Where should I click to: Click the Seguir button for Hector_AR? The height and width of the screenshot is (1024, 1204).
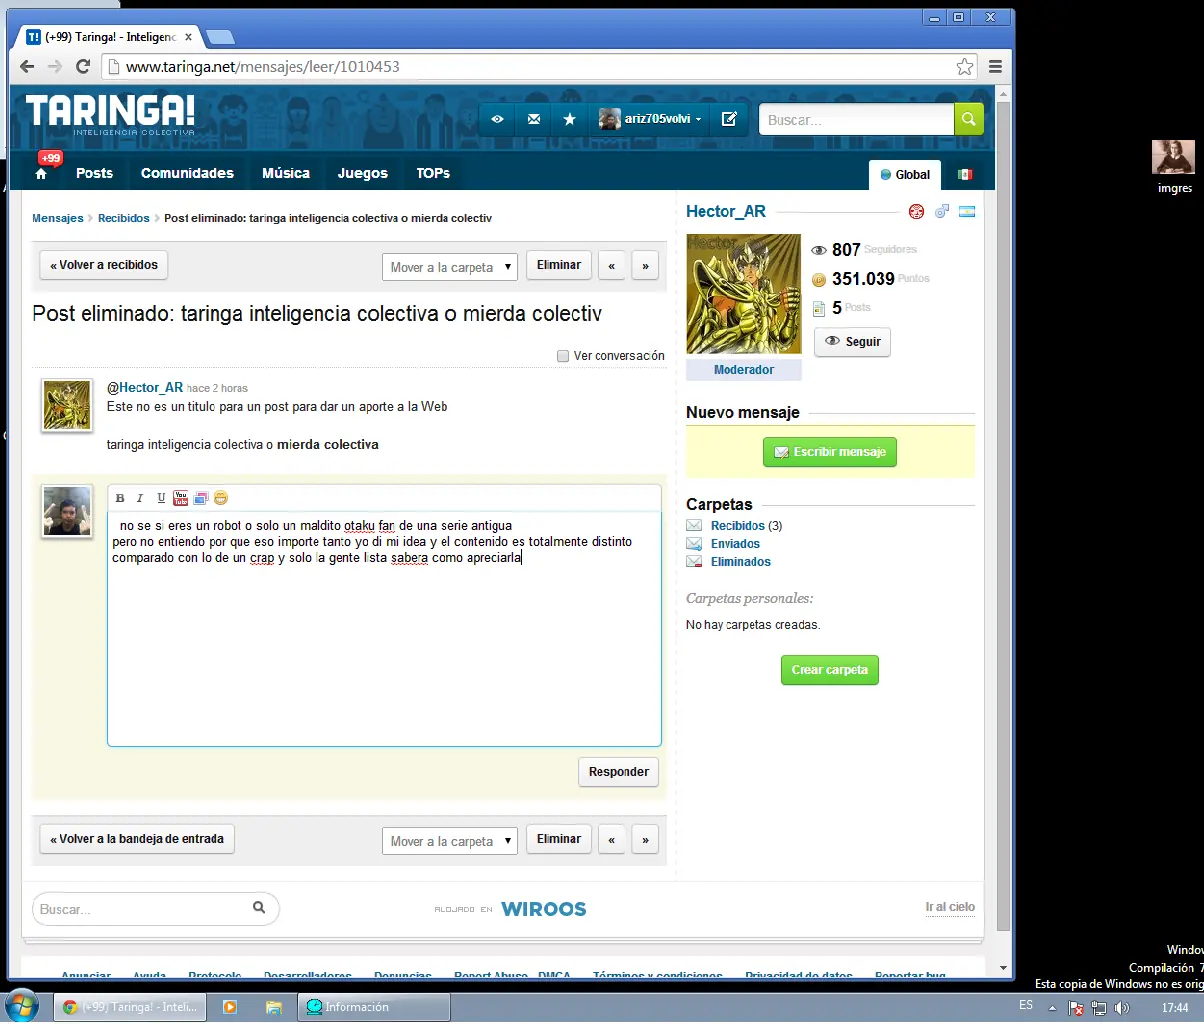(852, 341)
